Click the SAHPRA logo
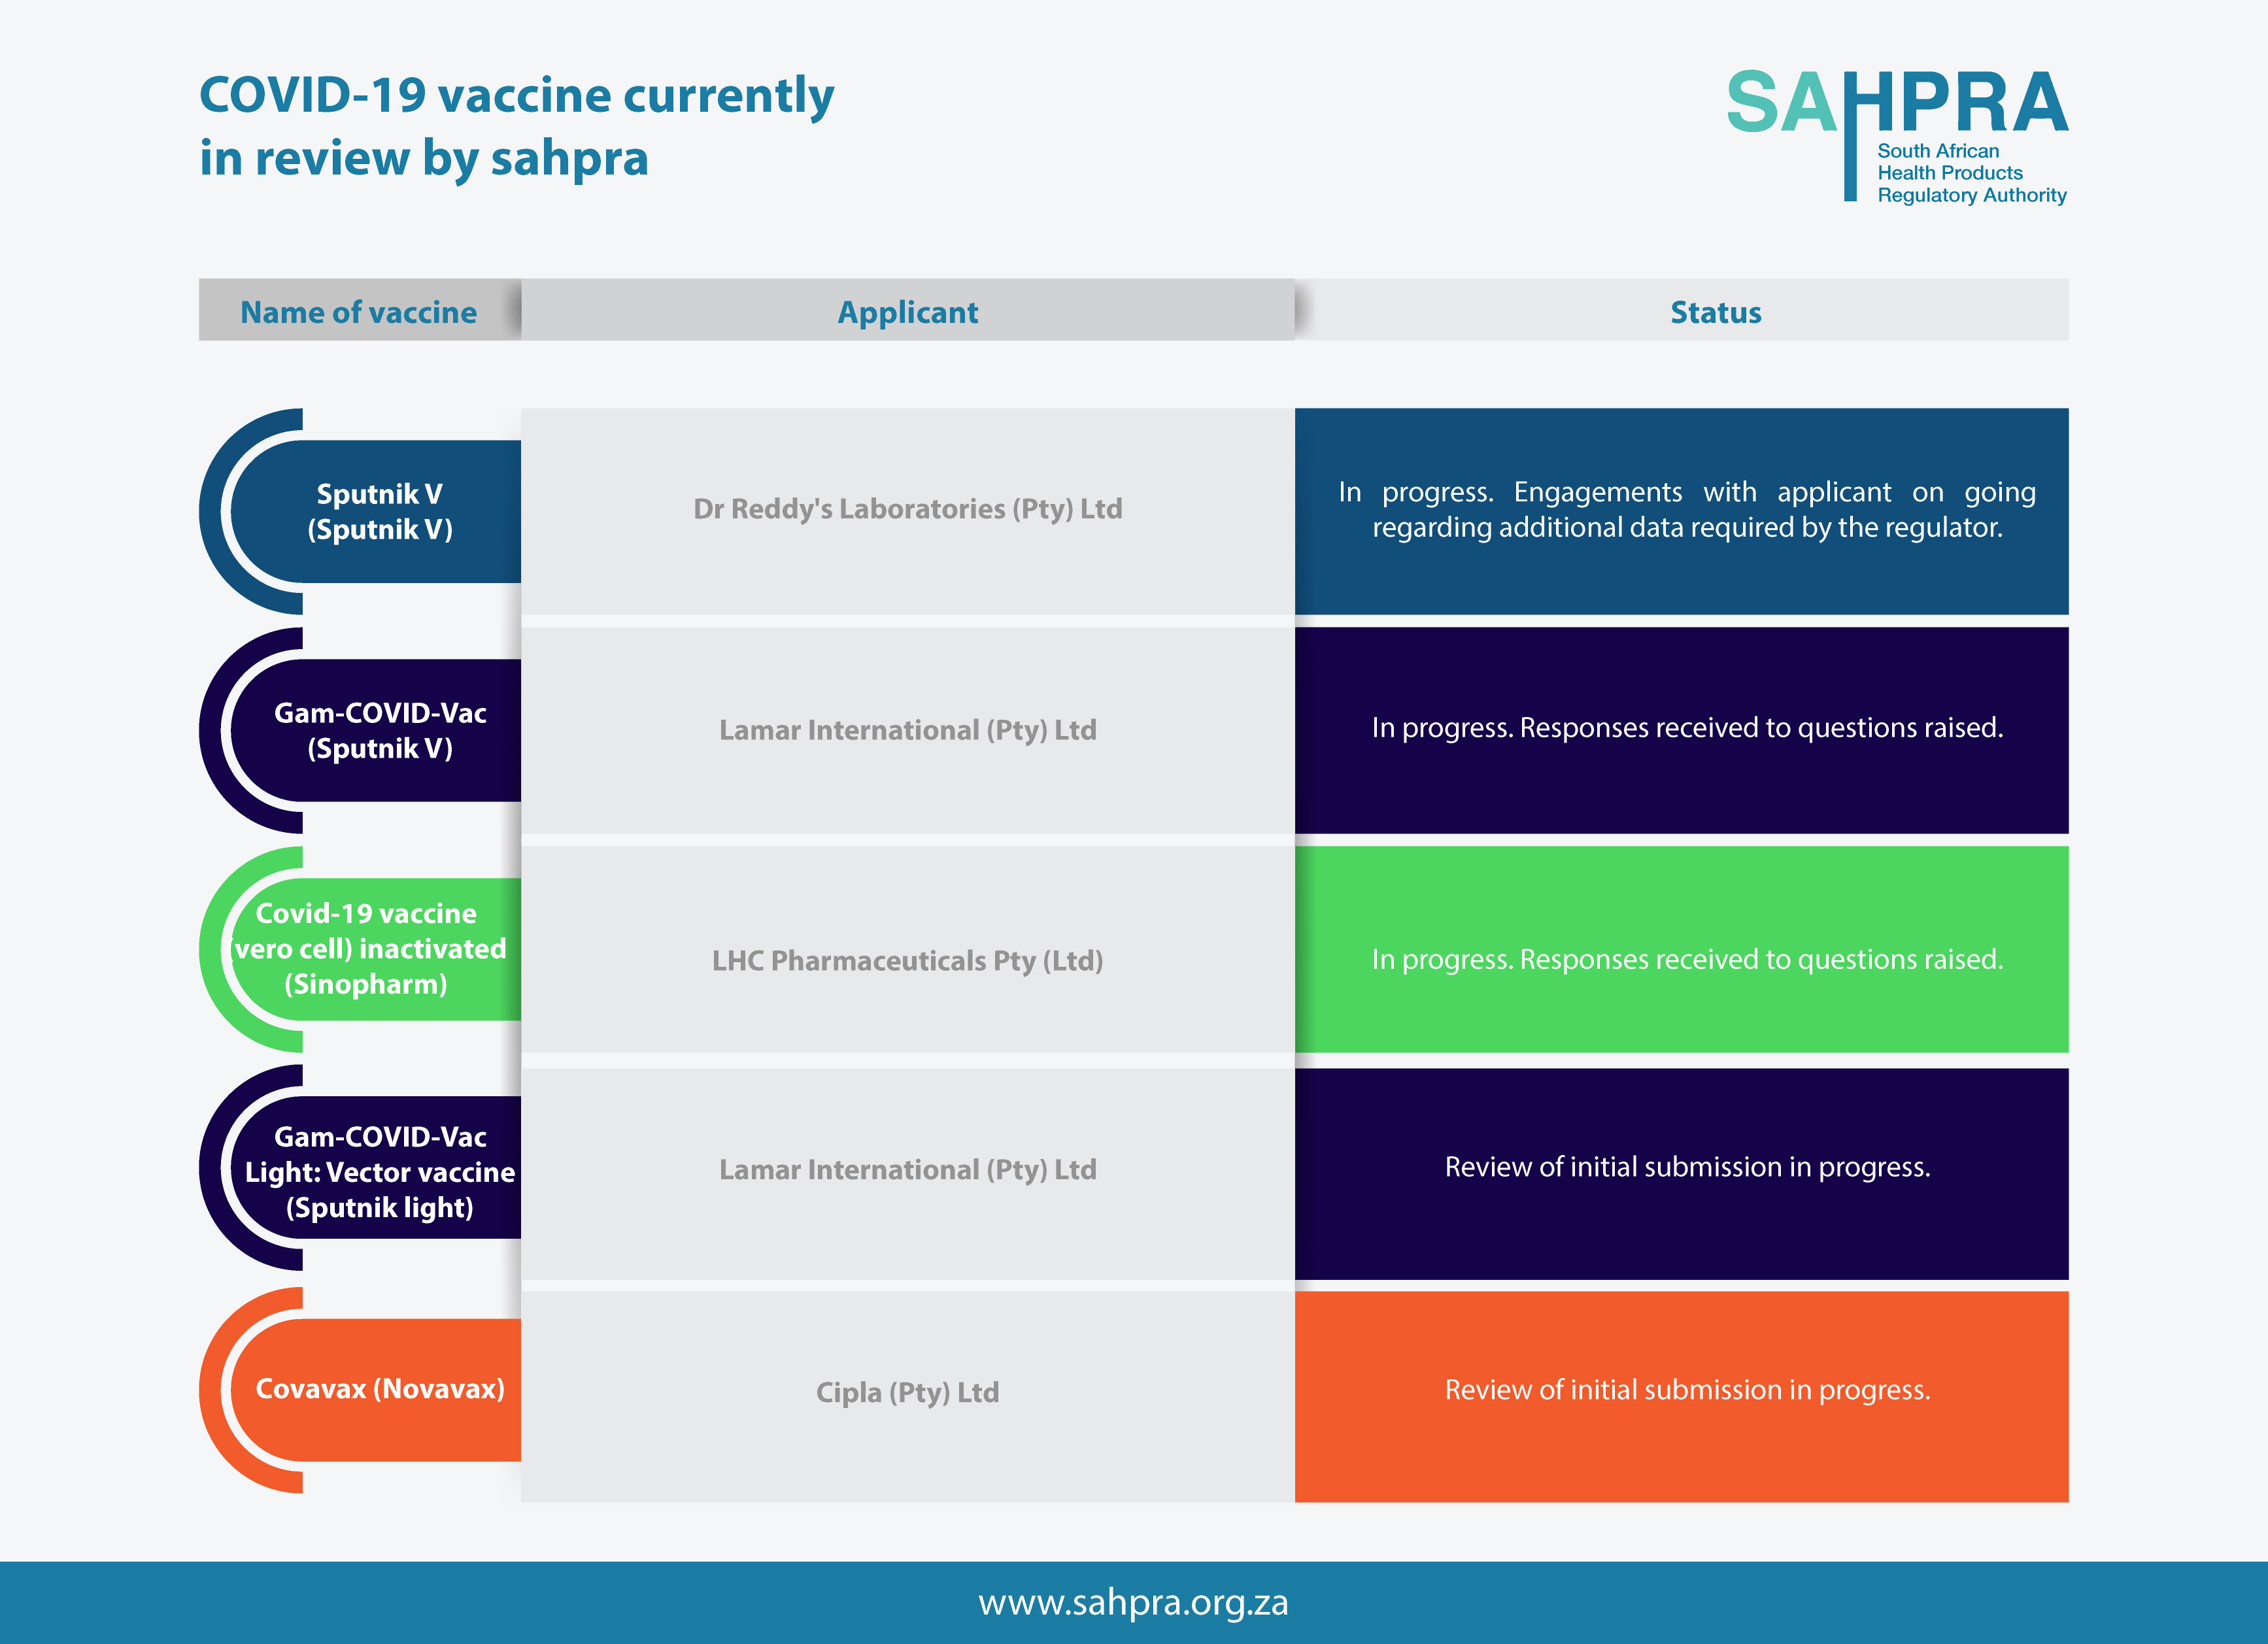Image resolution: width=2268 pixels, height=1644 pixels. pyautogui.click(x=1896, y=105)
